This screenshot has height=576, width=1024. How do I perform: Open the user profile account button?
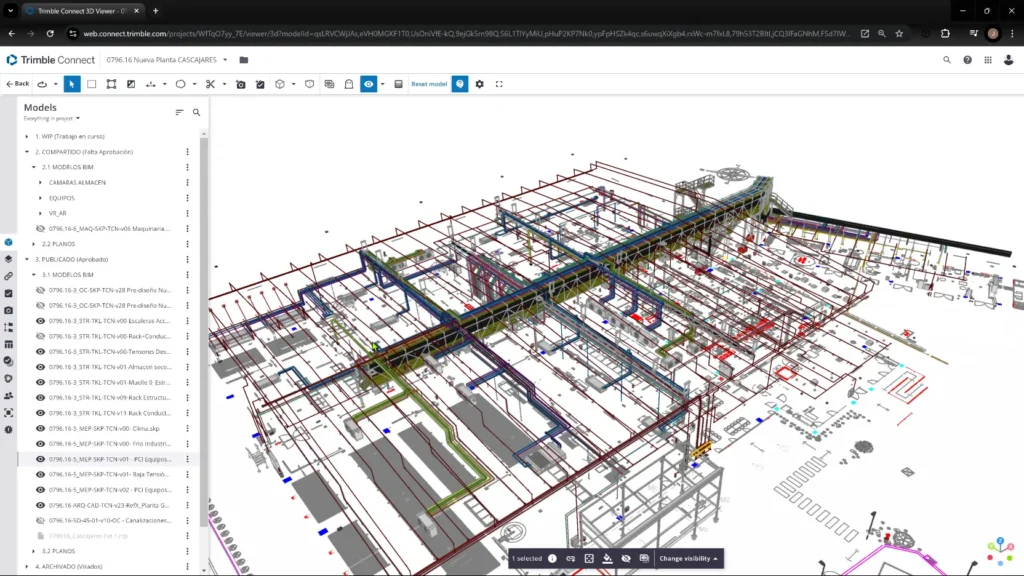1008,60
